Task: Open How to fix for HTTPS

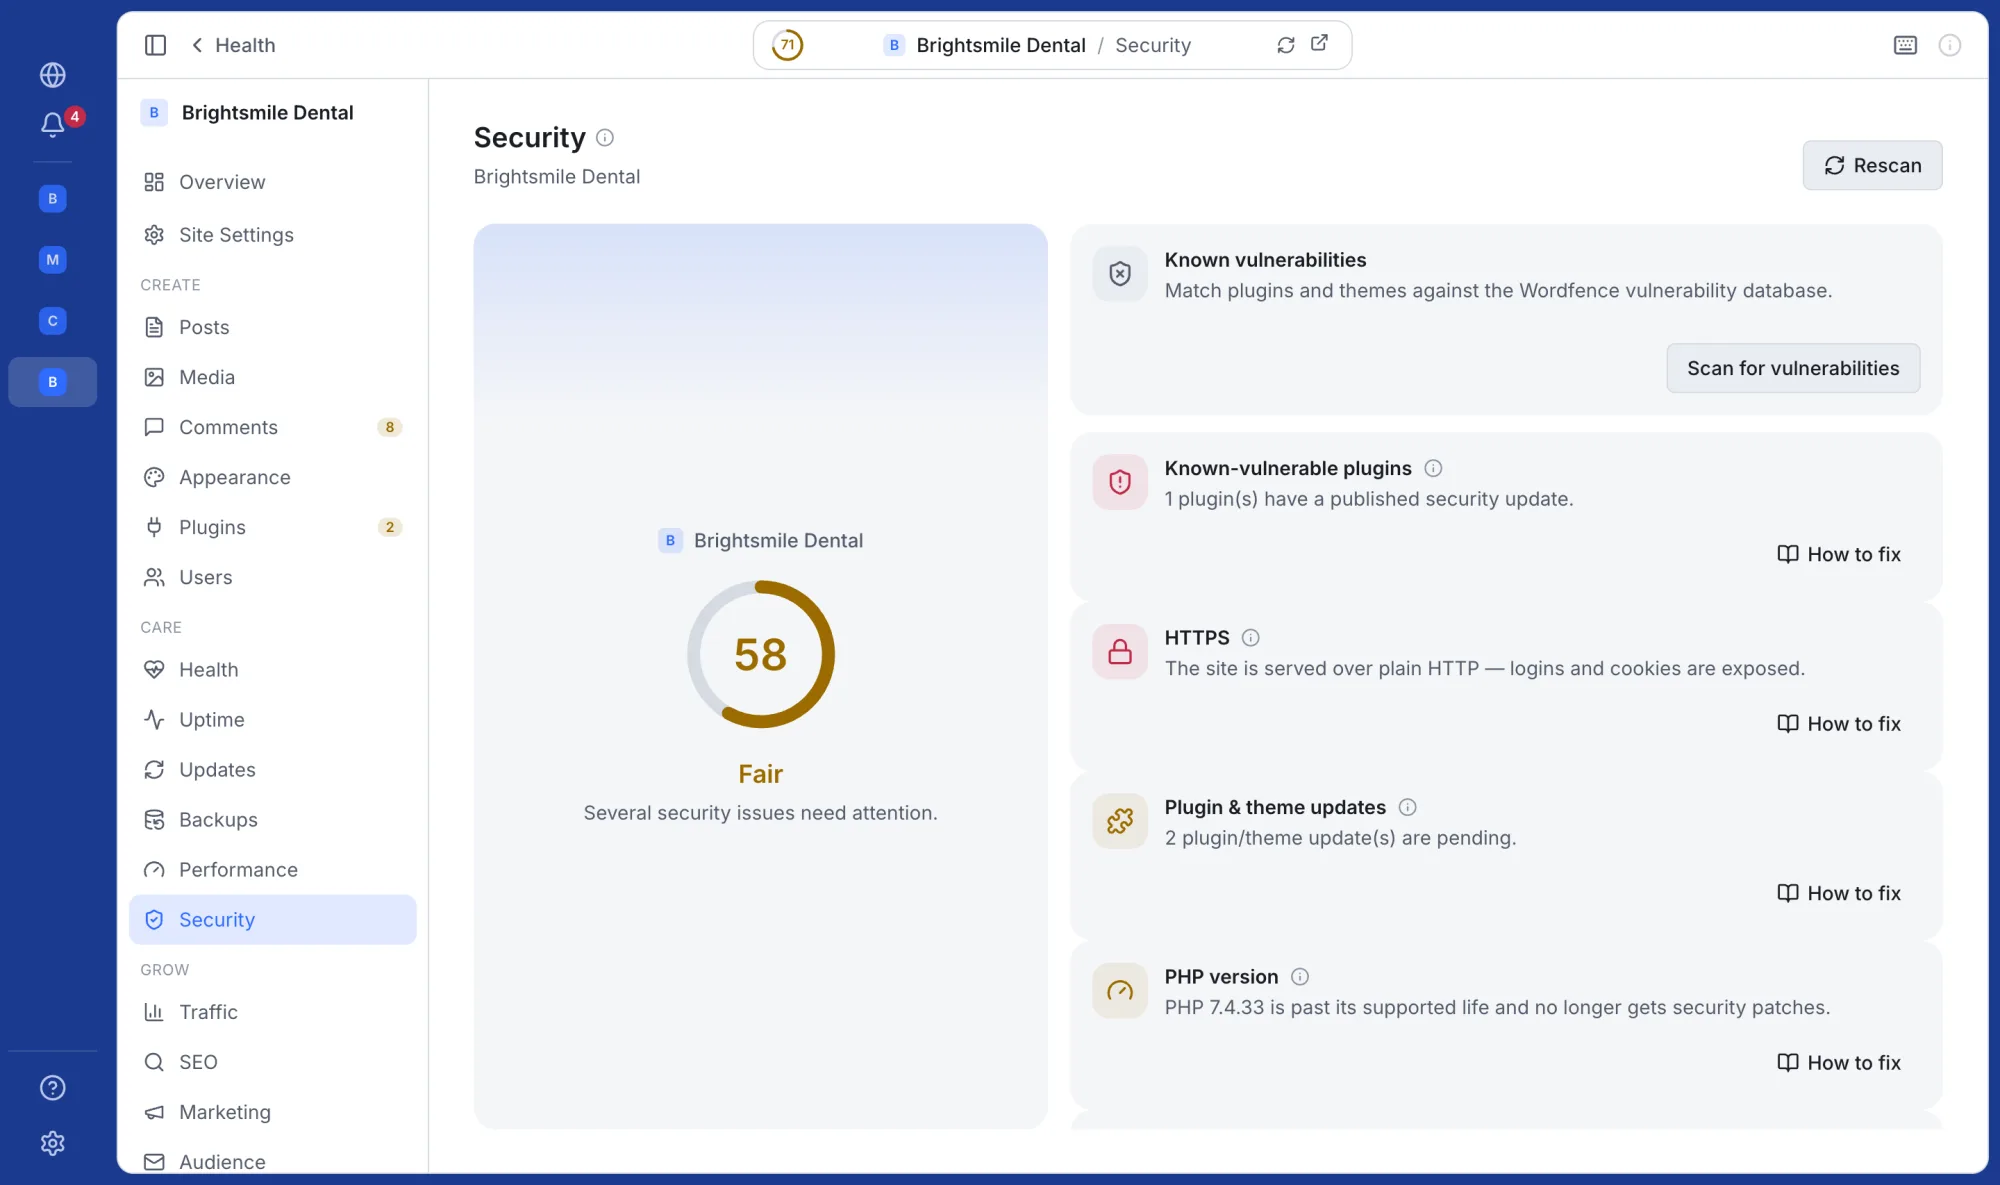Action: (1839, 724)
